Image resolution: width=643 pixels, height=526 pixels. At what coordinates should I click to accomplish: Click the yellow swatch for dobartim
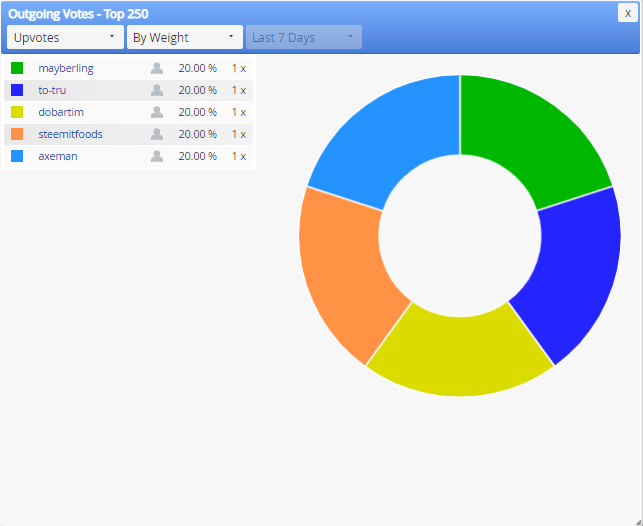pos(17,112)
